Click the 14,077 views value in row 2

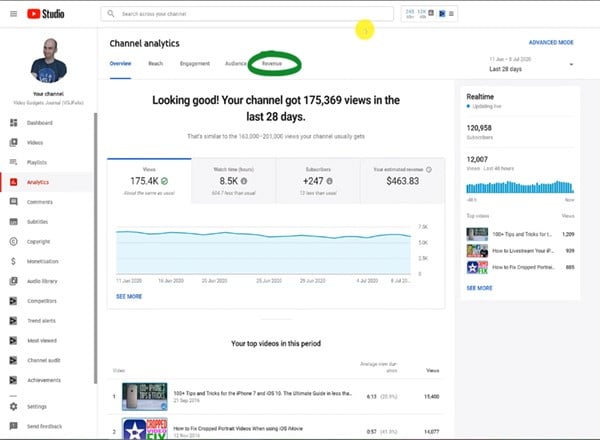click(x=432, y=432)
